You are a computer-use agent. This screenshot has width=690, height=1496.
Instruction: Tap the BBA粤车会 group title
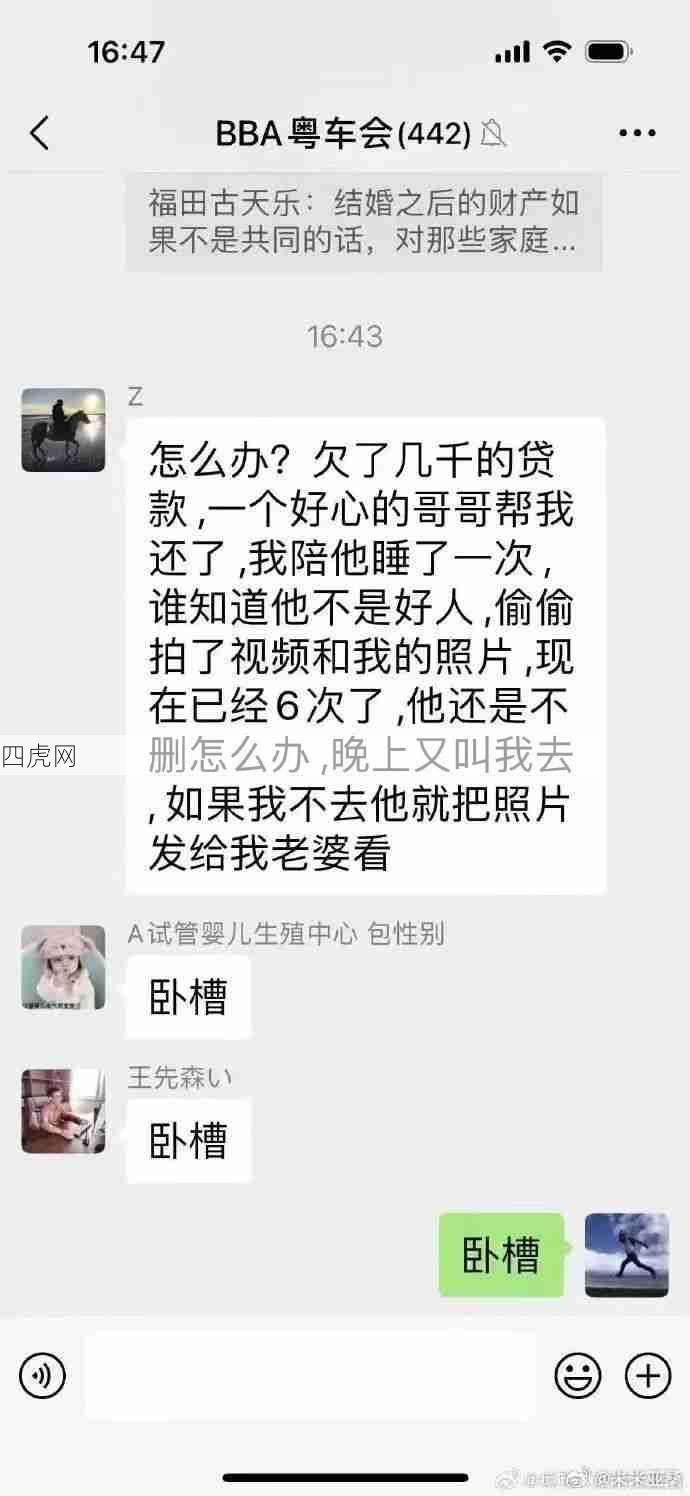[343, 133]
